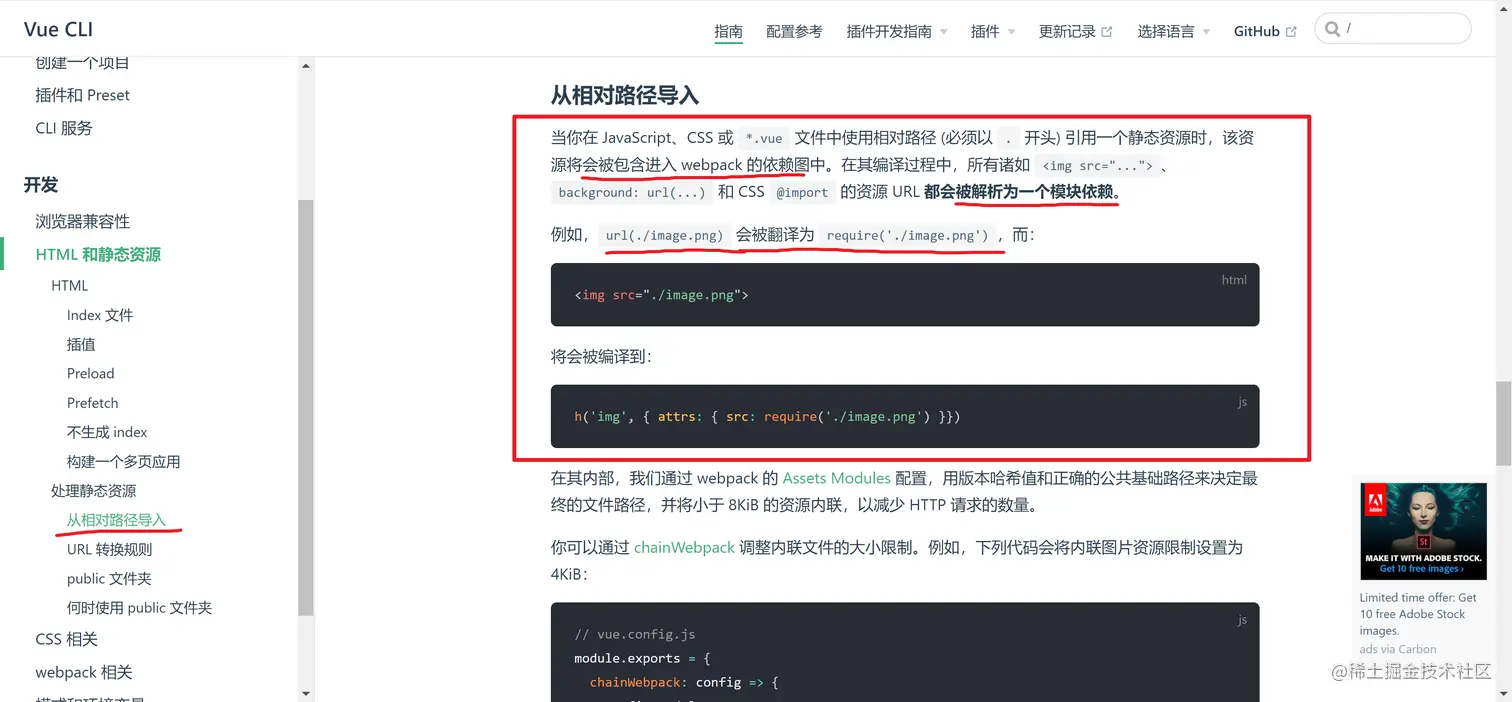
Task: Click the background: url(...) inline code
Action: tap(632, 193)
